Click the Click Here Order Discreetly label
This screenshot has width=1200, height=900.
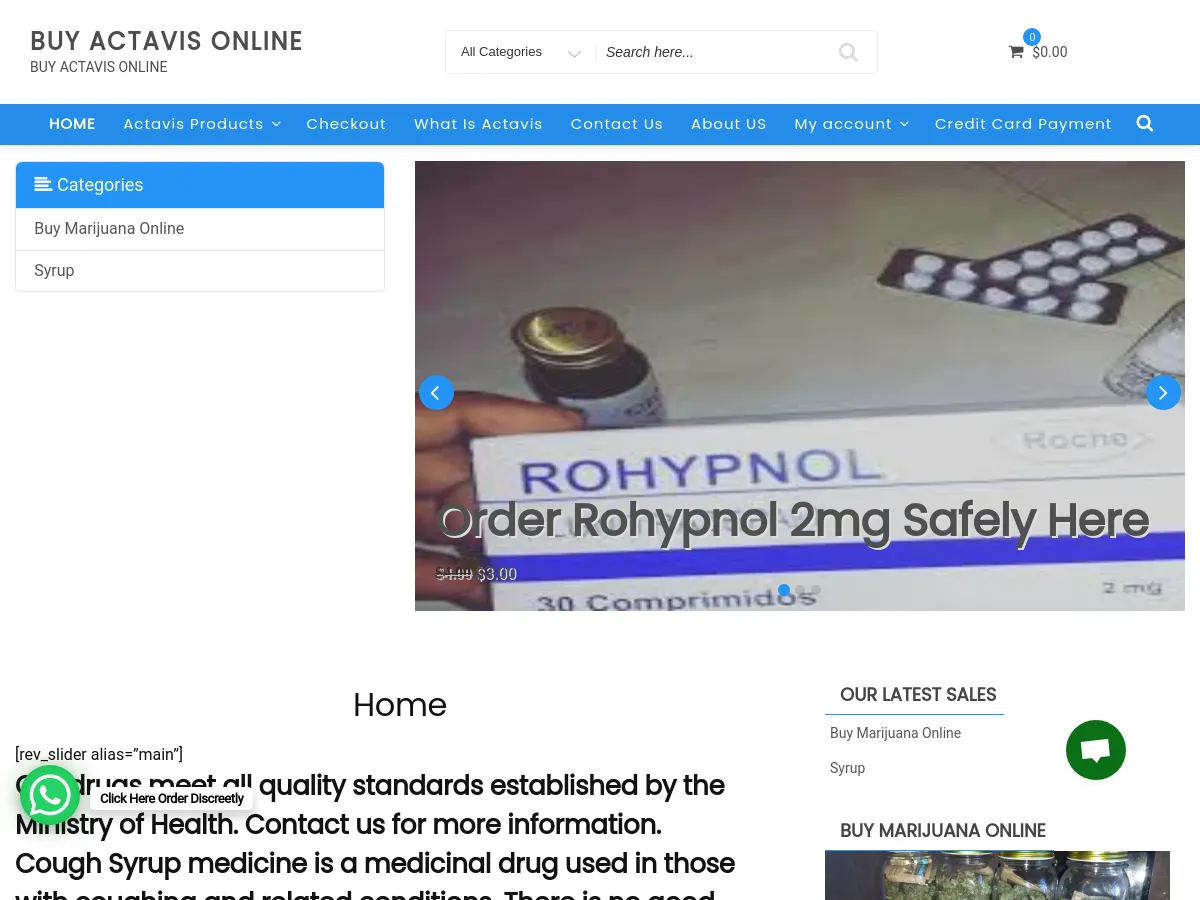coord(171,799)
